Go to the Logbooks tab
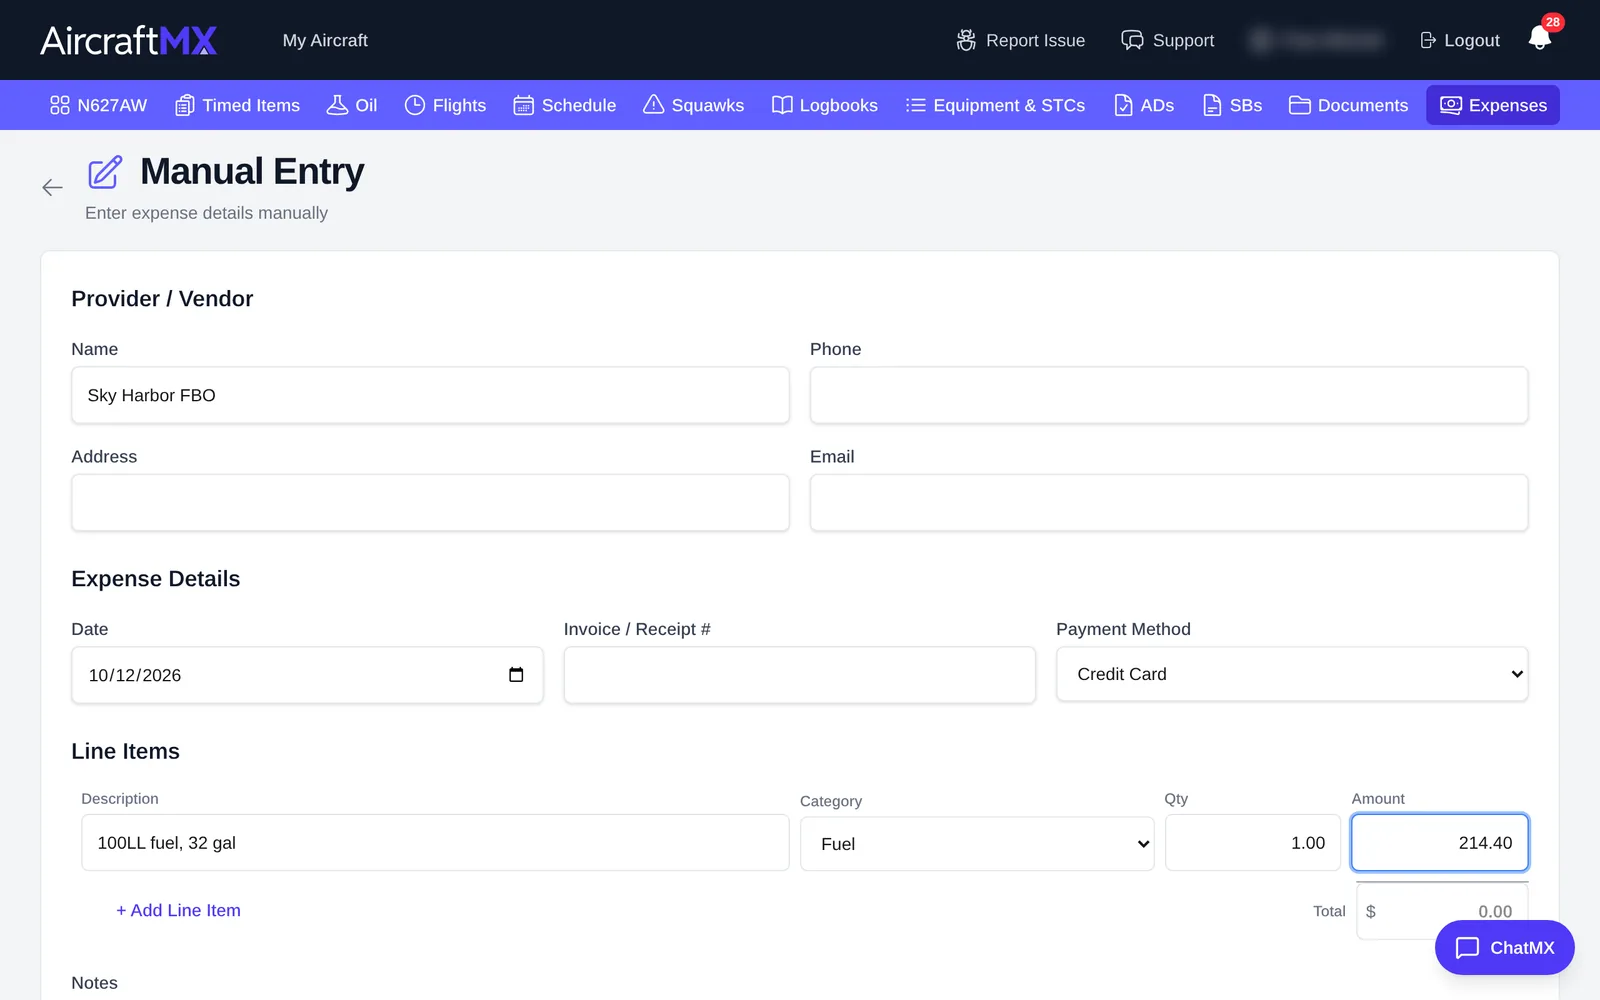Viewport: 1600px width, 1000px height. coord(825,105)
